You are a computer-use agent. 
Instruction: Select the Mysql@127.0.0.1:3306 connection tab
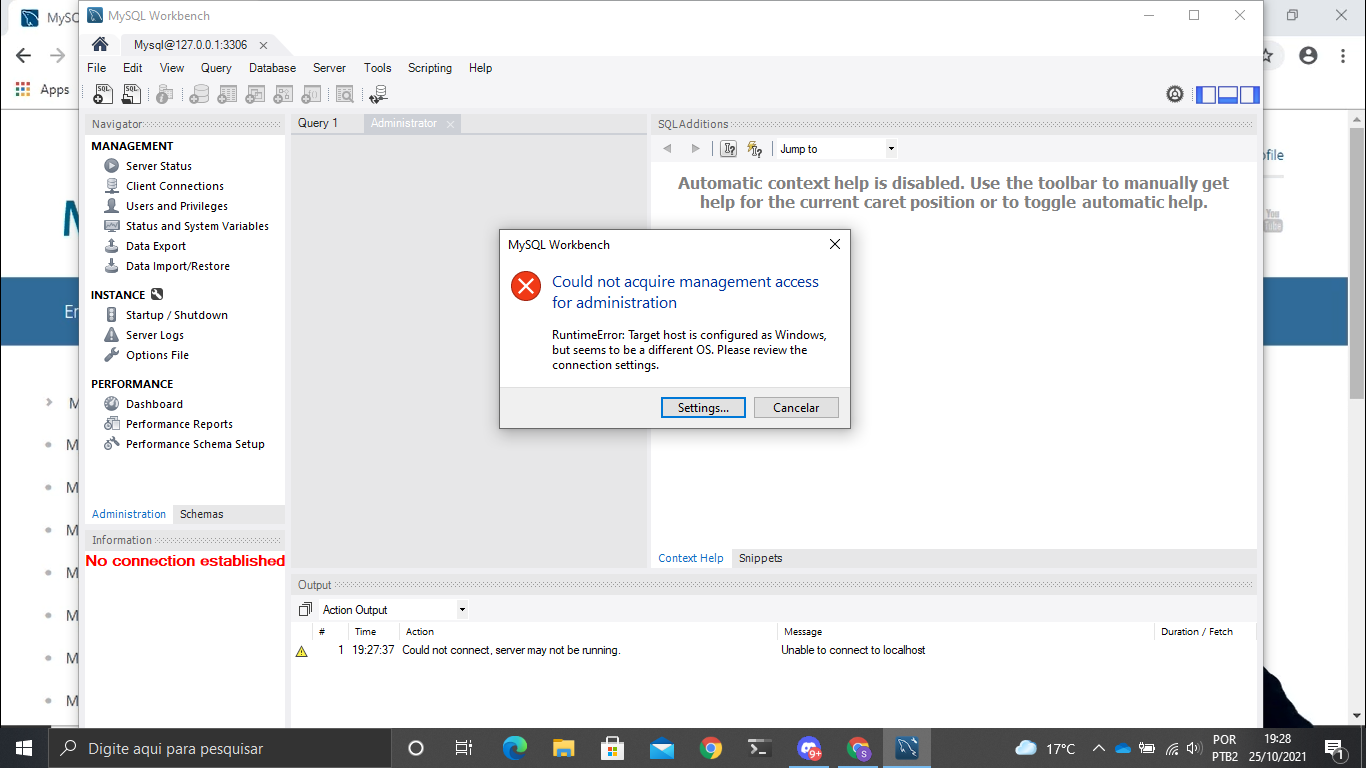click(190, 45)
